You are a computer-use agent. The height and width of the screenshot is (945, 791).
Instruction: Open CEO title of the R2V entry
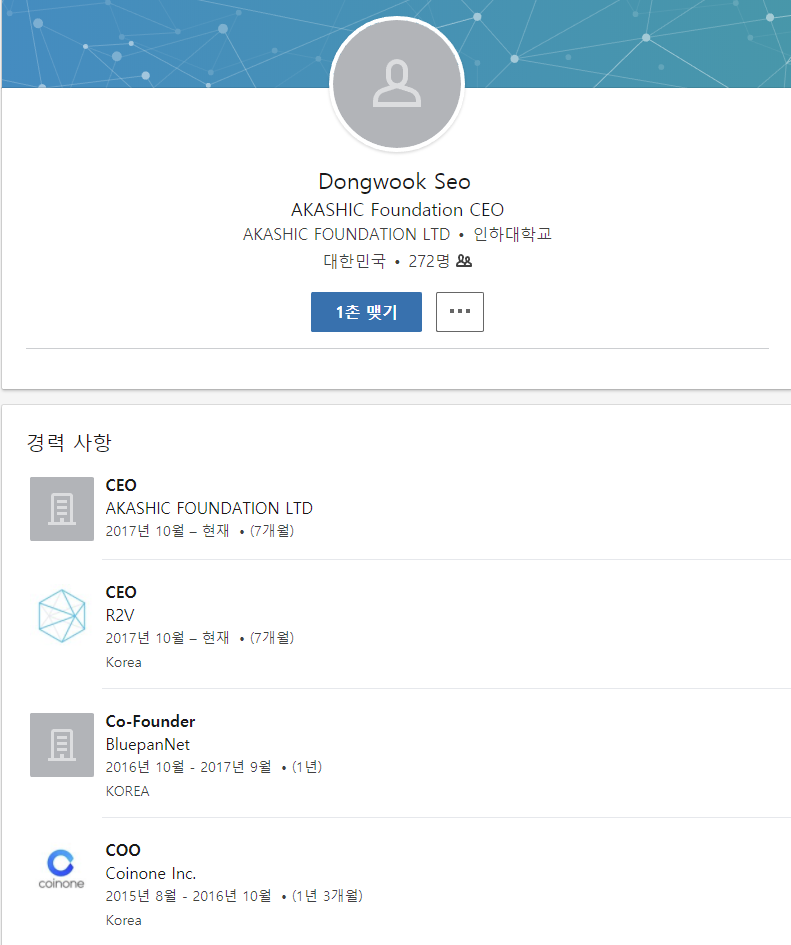[121, 592]
